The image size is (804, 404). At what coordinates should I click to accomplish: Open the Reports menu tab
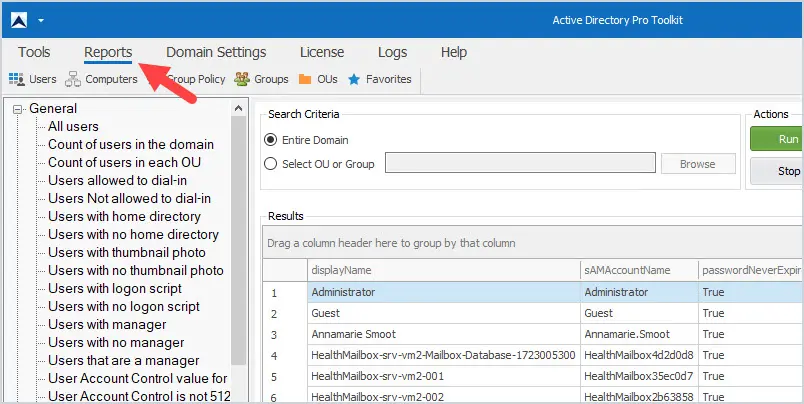(x=108, y=52)
